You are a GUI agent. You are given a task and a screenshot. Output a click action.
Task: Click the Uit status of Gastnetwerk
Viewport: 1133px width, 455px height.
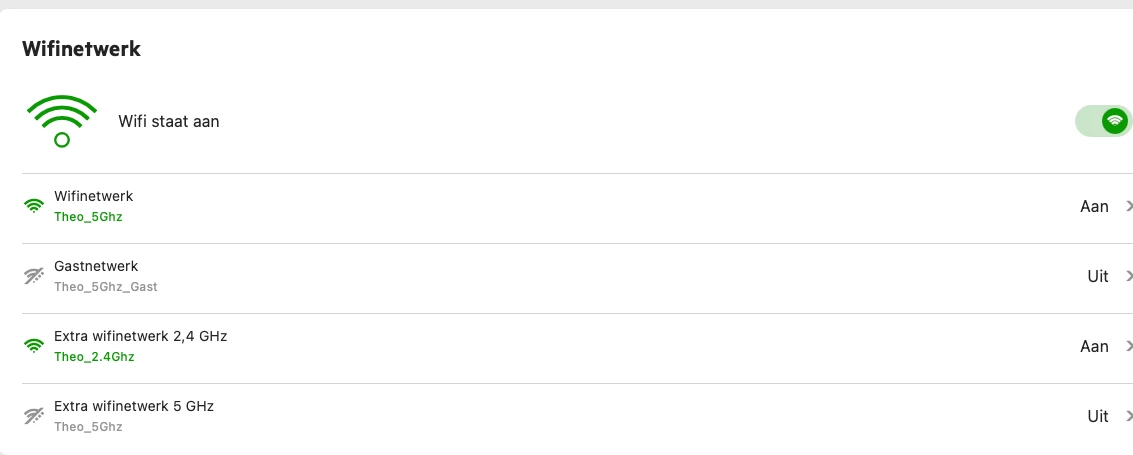(x=1097, y=277)
